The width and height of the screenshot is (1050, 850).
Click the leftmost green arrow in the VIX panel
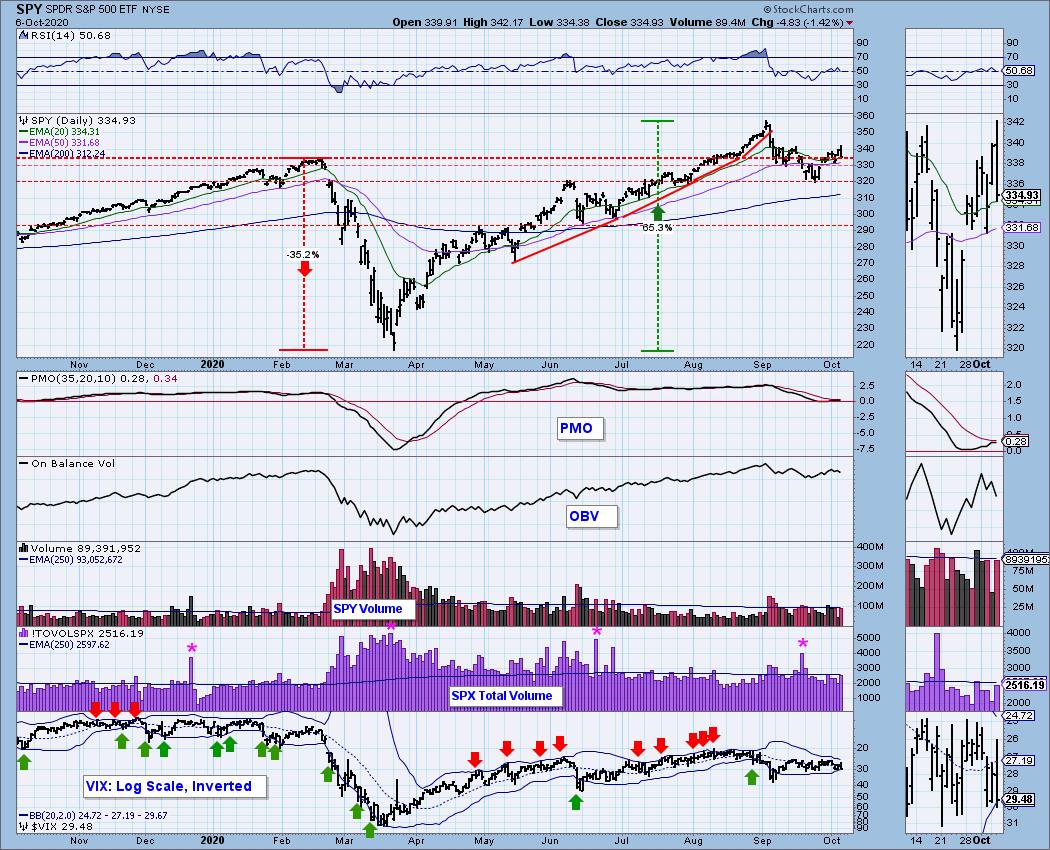coord(24,761)
